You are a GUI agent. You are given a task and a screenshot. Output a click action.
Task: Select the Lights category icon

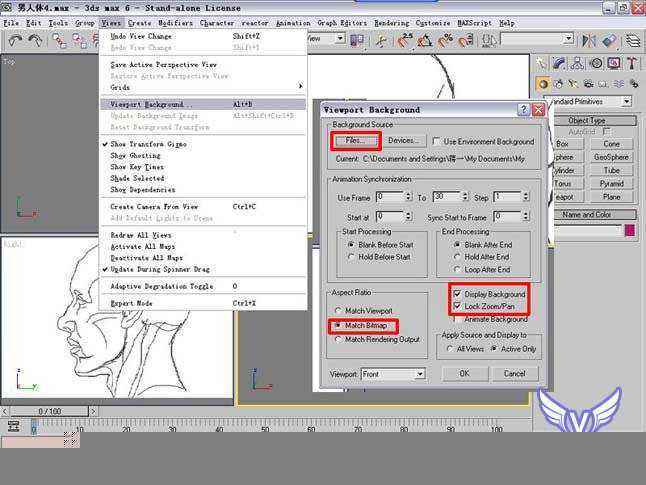click(x=573, y=84)
